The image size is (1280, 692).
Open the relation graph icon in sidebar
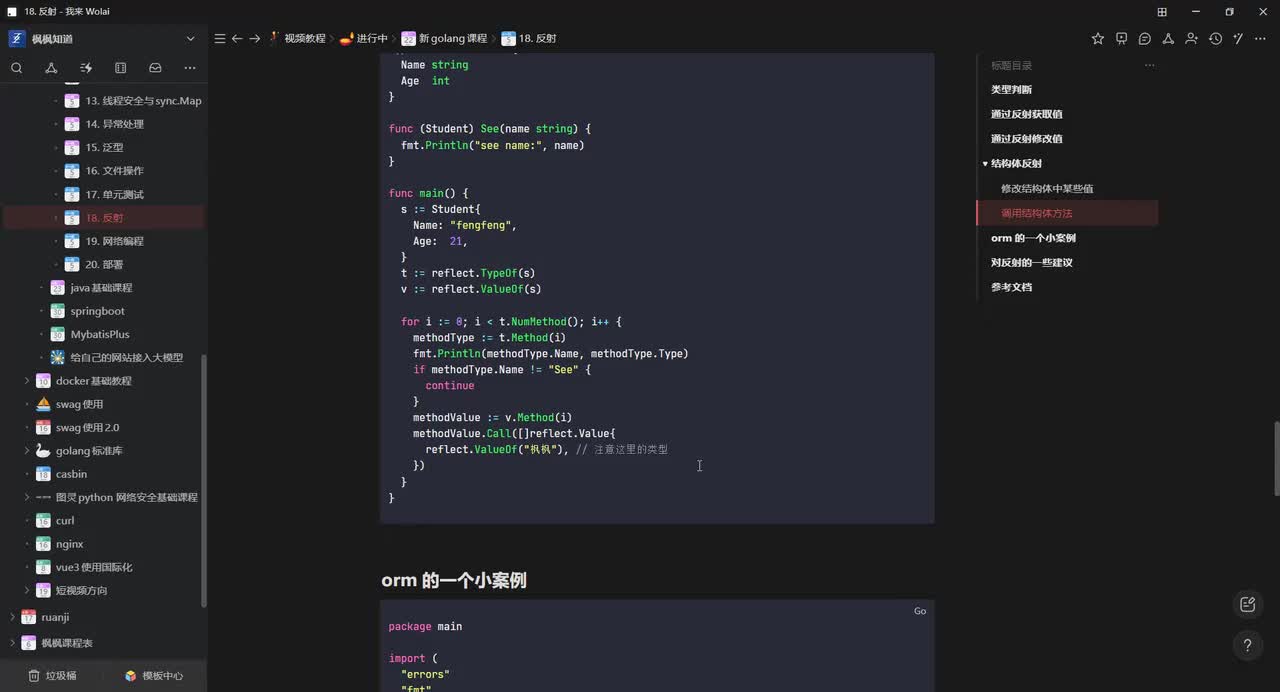51,68
